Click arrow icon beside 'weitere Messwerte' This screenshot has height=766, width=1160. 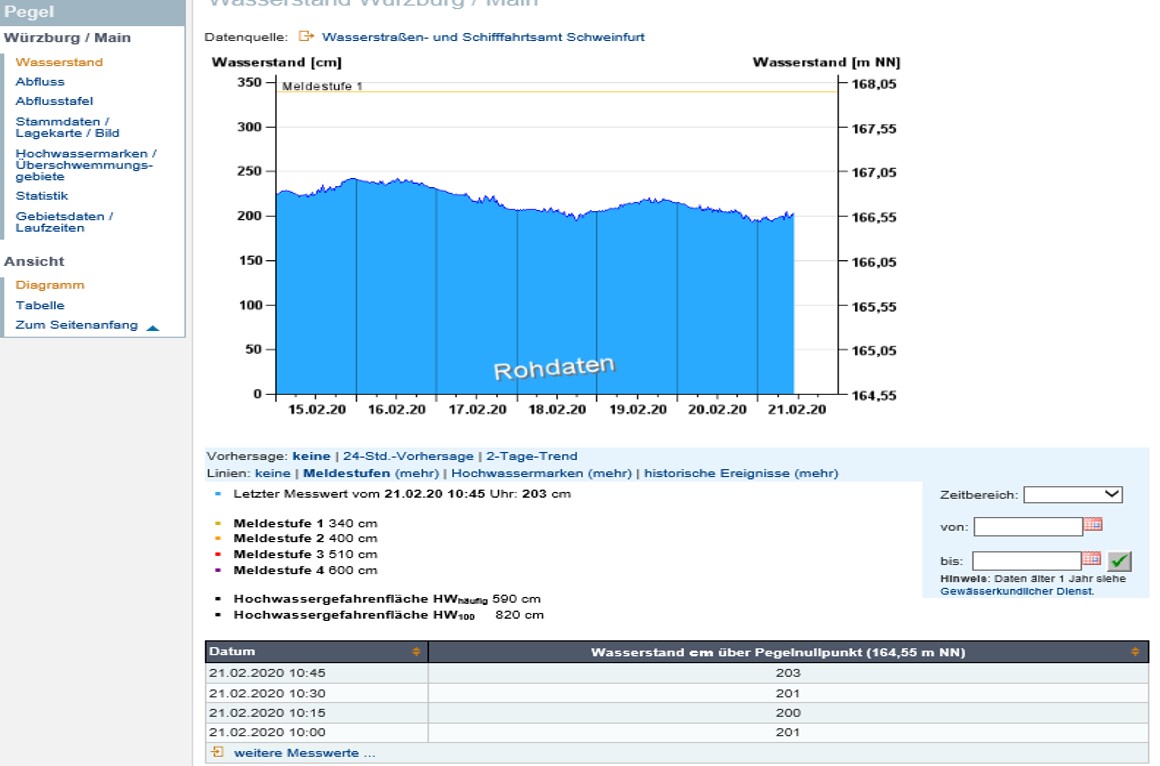pyautogui.click(x=217, y=752)
